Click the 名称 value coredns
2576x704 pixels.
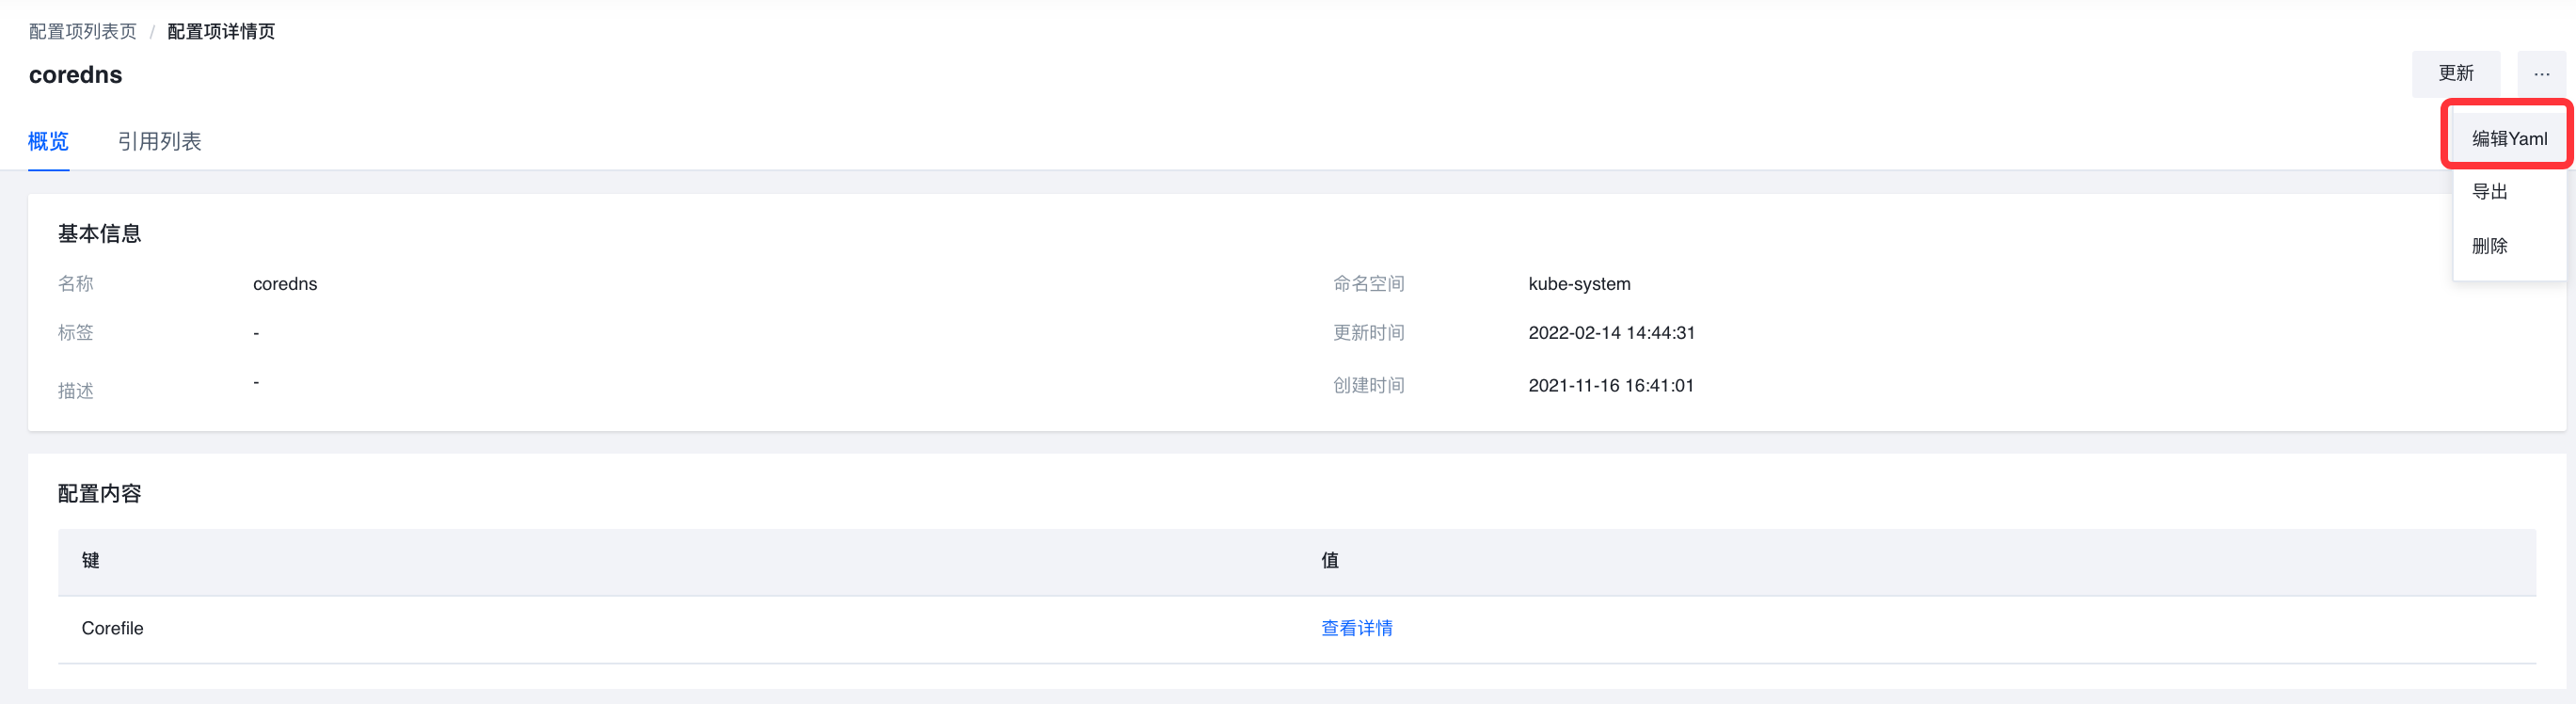[285, 283]
